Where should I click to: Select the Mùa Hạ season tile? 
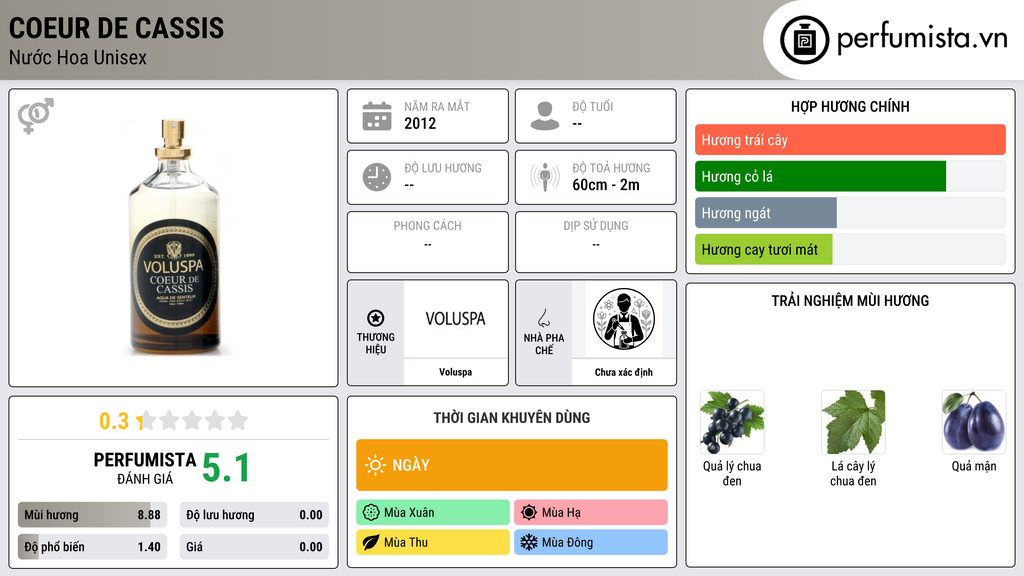[x=591, y=513]
